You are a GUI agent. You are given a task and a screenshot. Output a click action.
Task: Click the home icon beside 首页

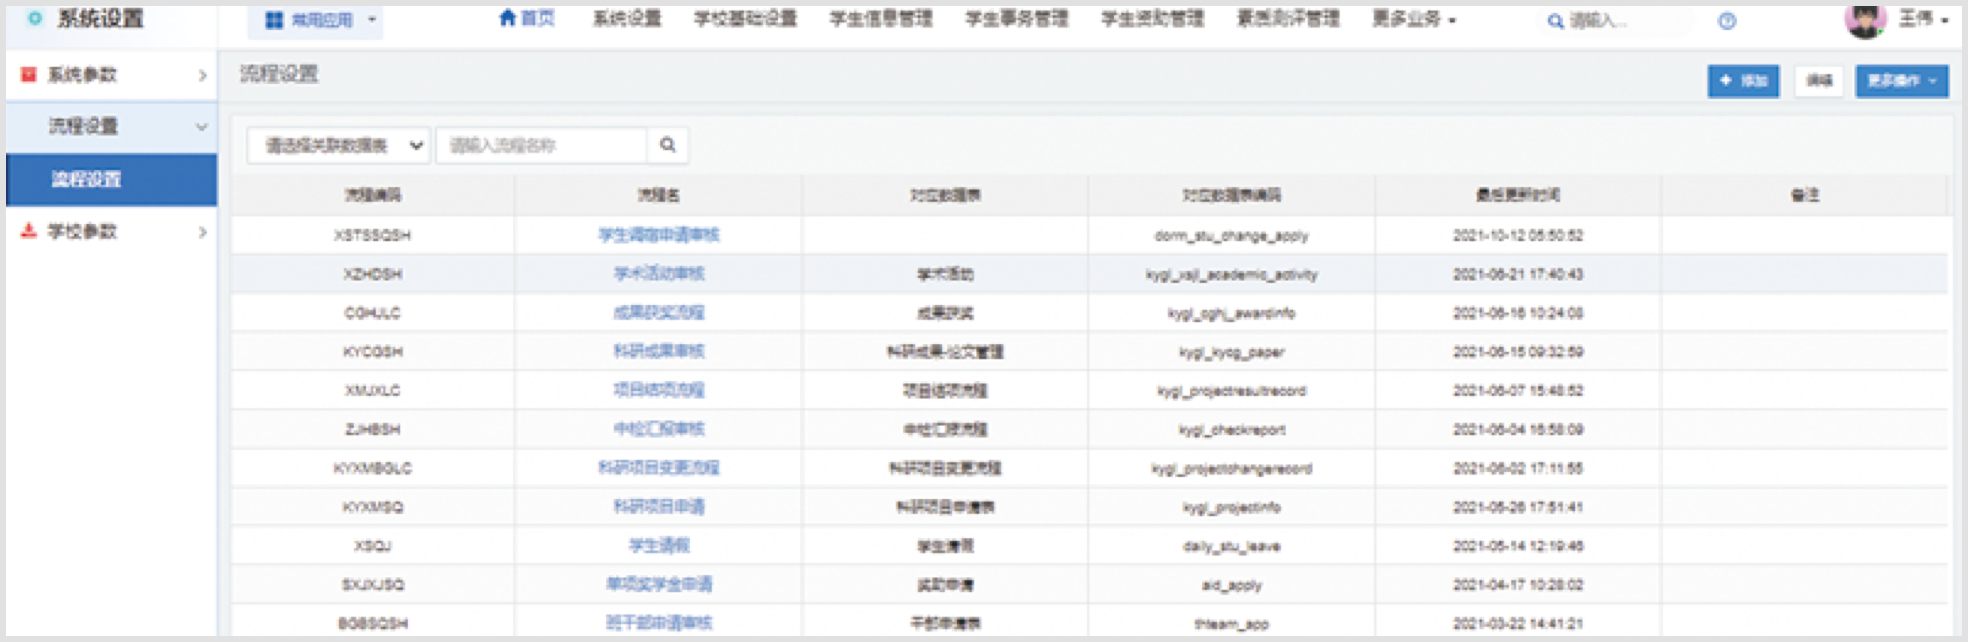pyautogui.click(x=508, y=18)
